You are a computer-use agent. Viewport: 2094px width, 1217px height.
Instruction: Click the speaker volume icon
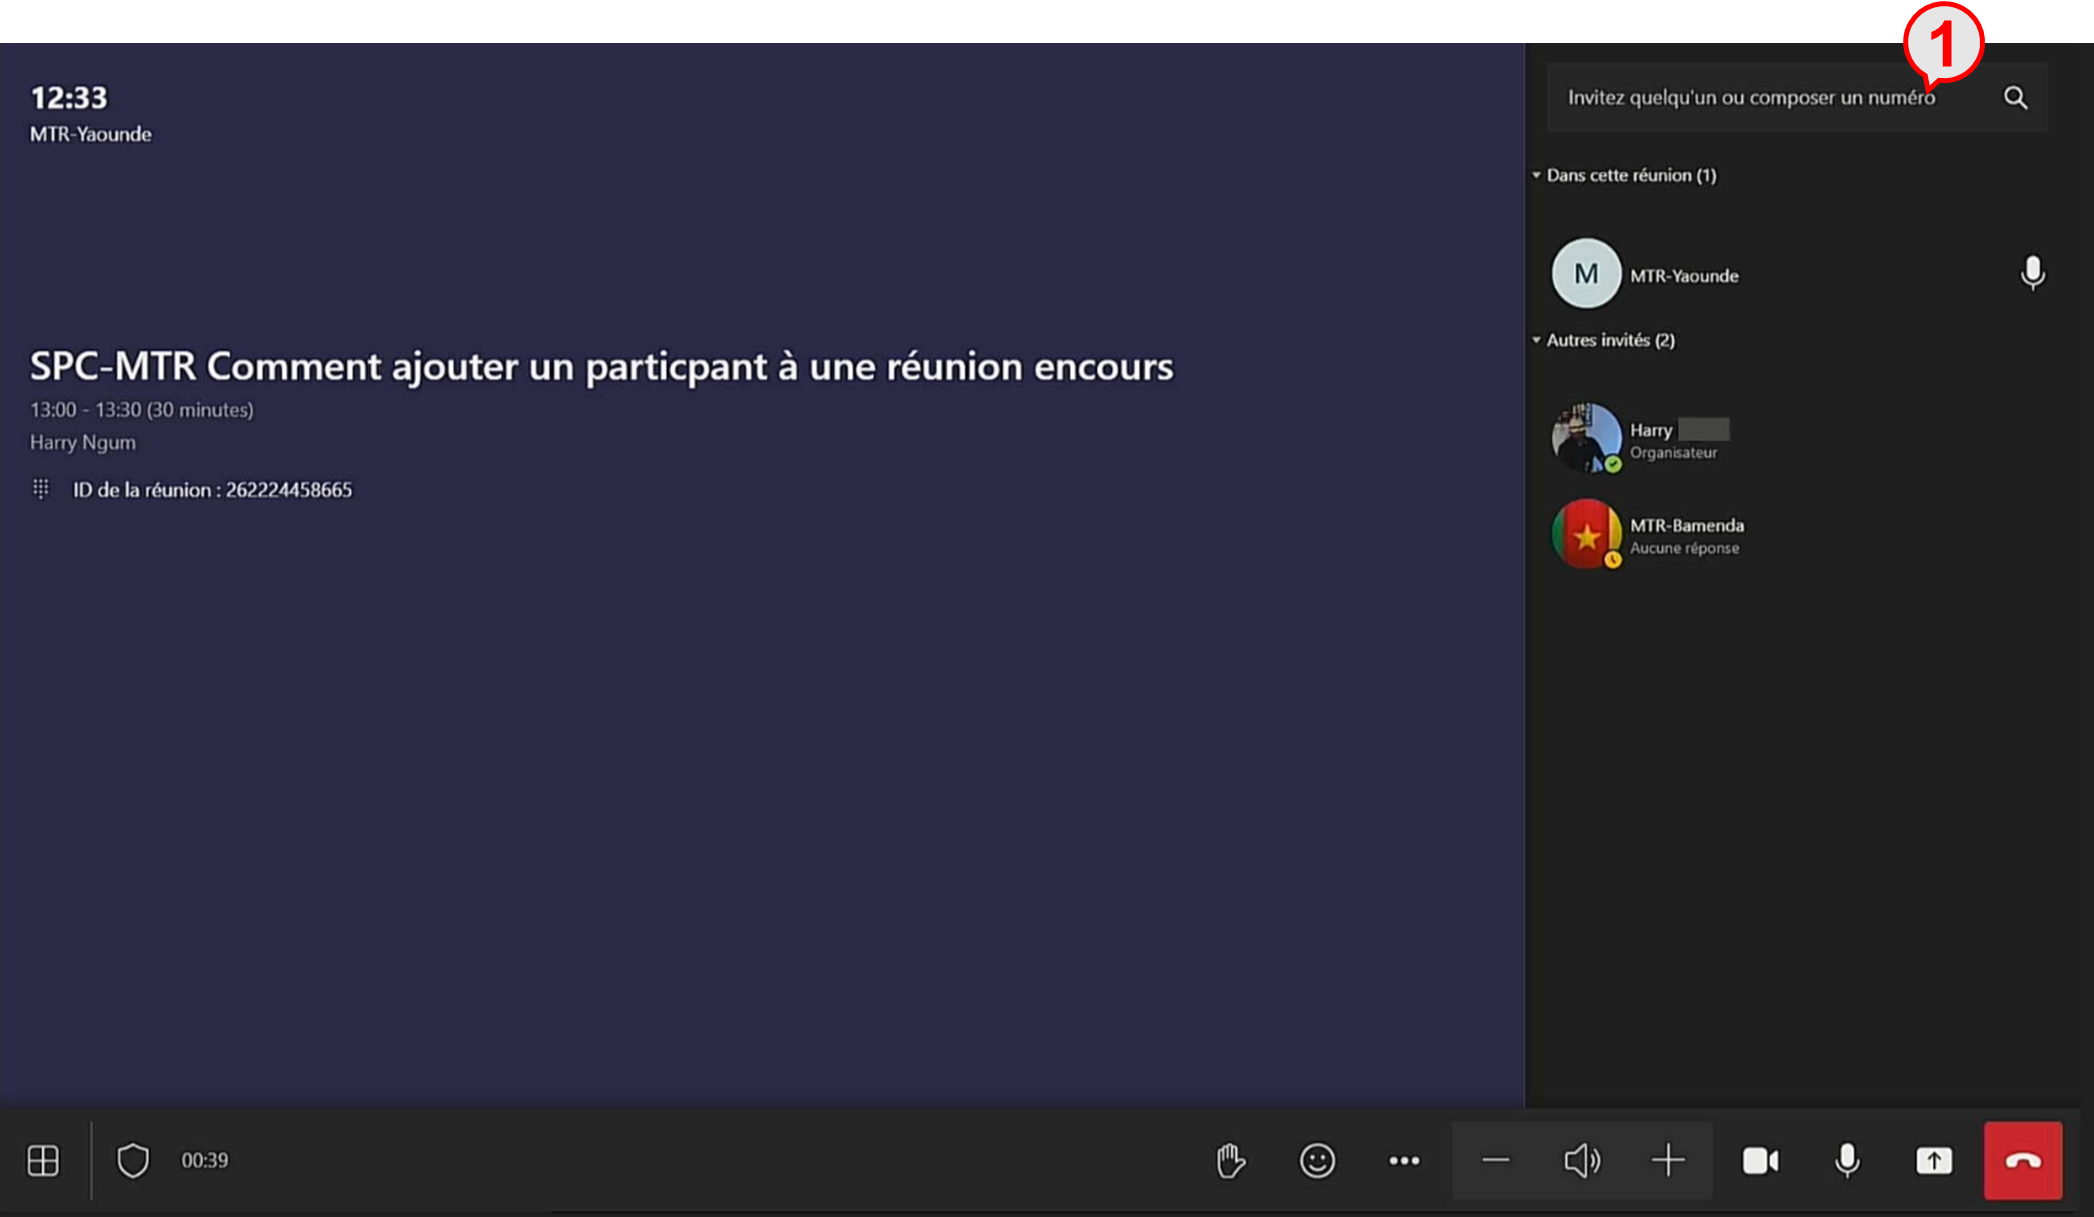[1581, 1160]
